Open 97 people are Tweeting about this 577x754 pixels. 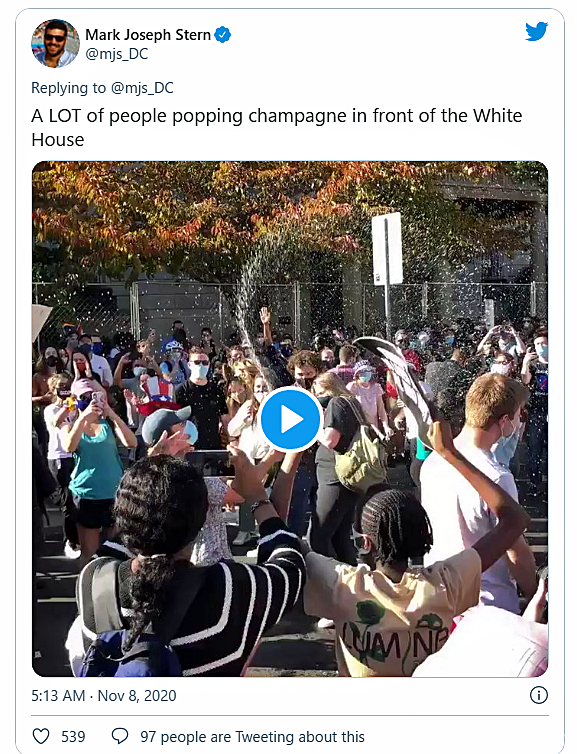(252, 737)
